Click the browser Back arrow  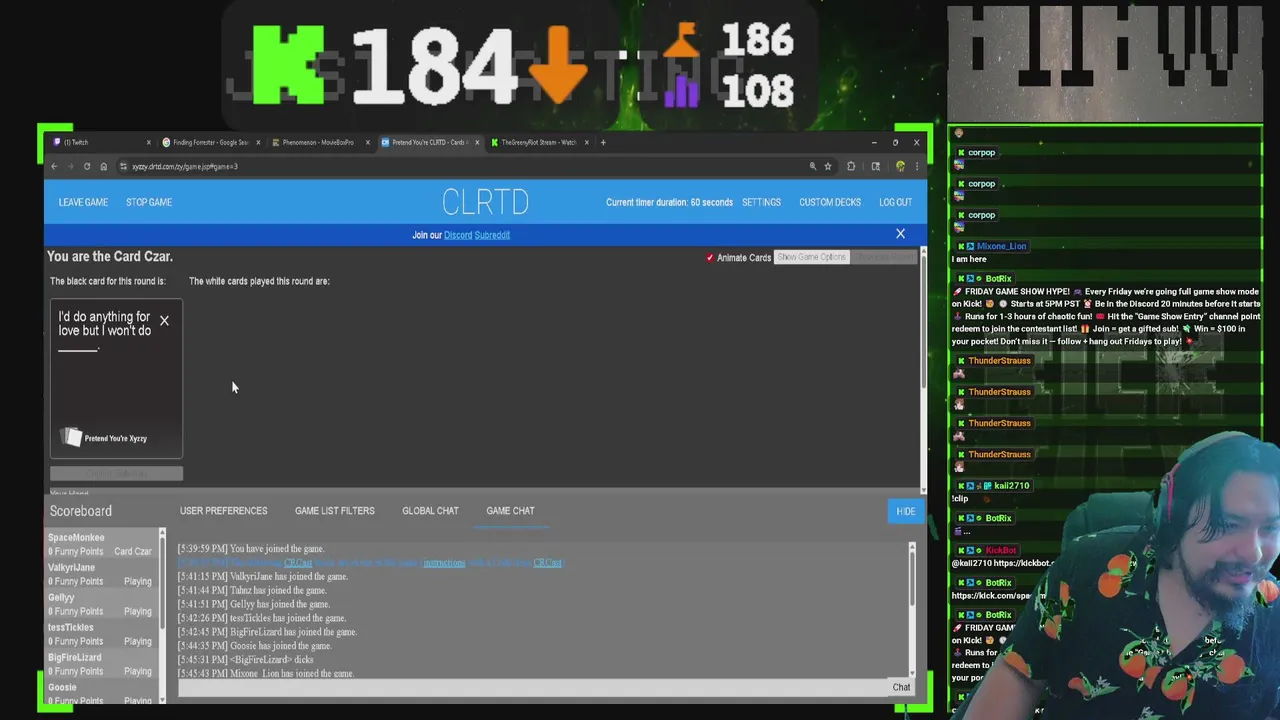tap(54, 166)
